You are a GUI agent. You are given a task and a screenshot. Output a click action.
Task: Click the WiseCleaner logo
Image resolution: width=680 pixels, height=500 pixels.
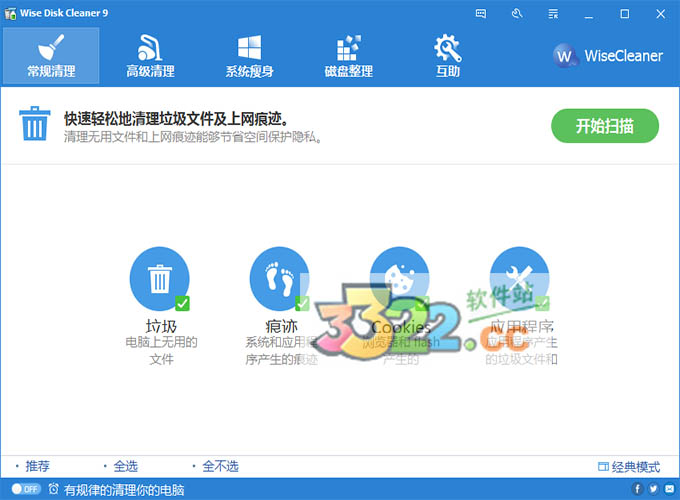click(608, 56)
